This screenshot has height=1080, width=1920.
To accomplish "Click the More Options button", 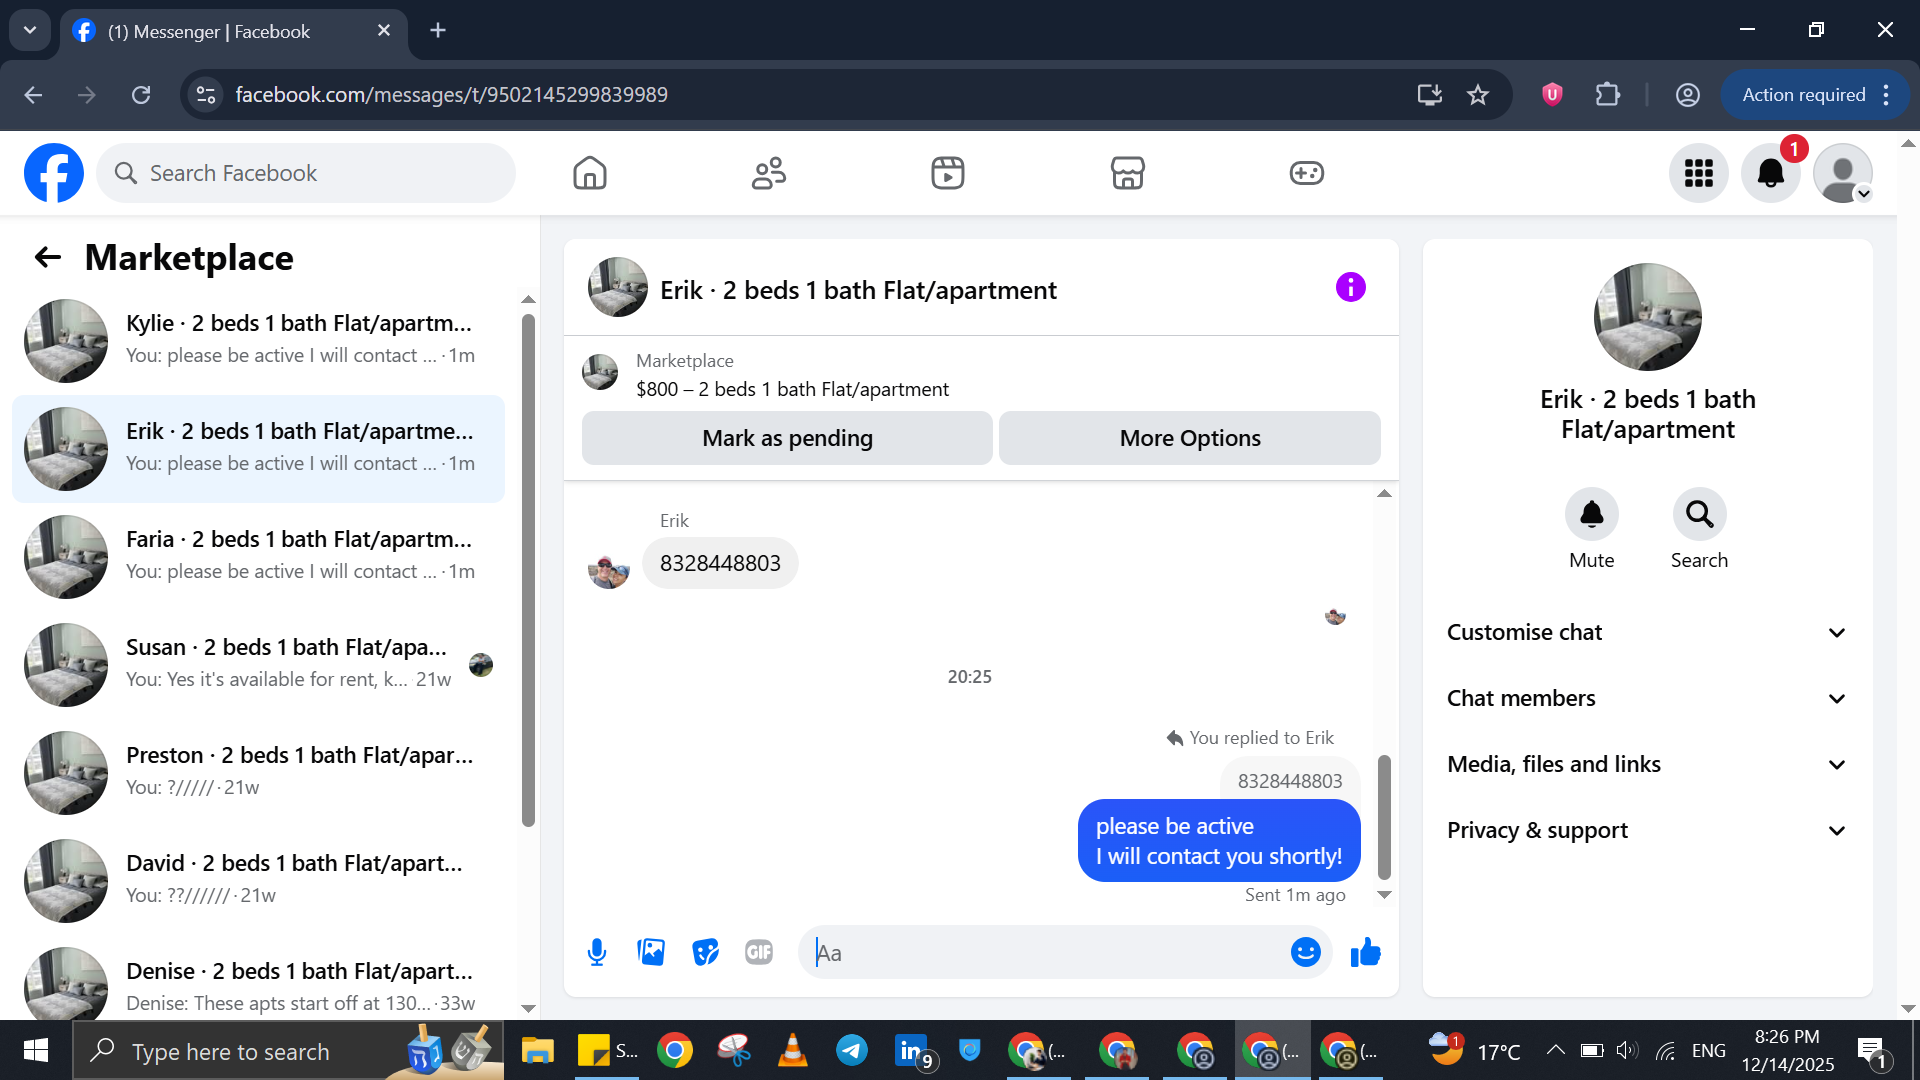I will (1189, 438).
